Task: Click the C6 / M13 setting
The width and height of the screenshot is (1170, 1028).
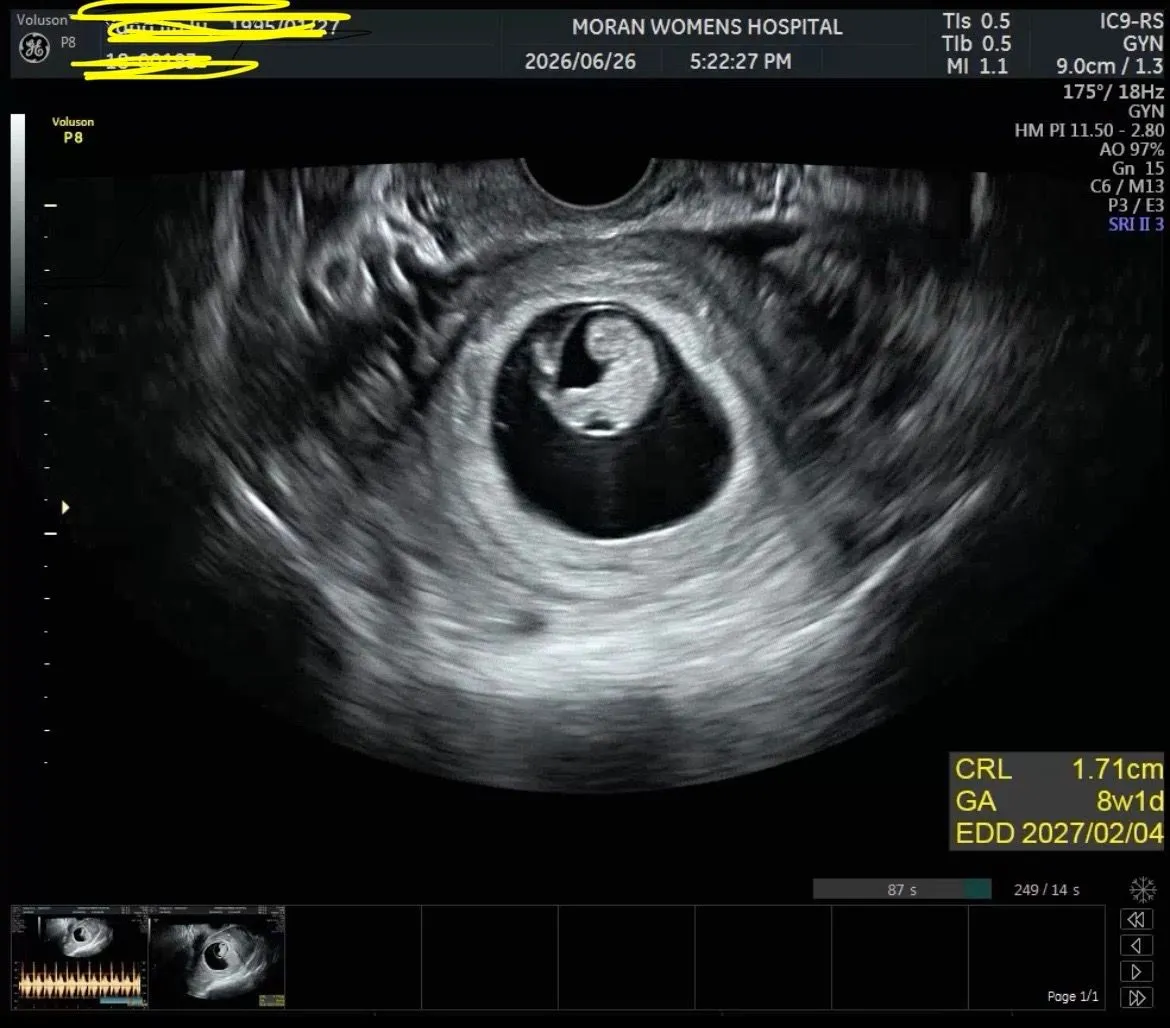Action: tap(1127, 187)
